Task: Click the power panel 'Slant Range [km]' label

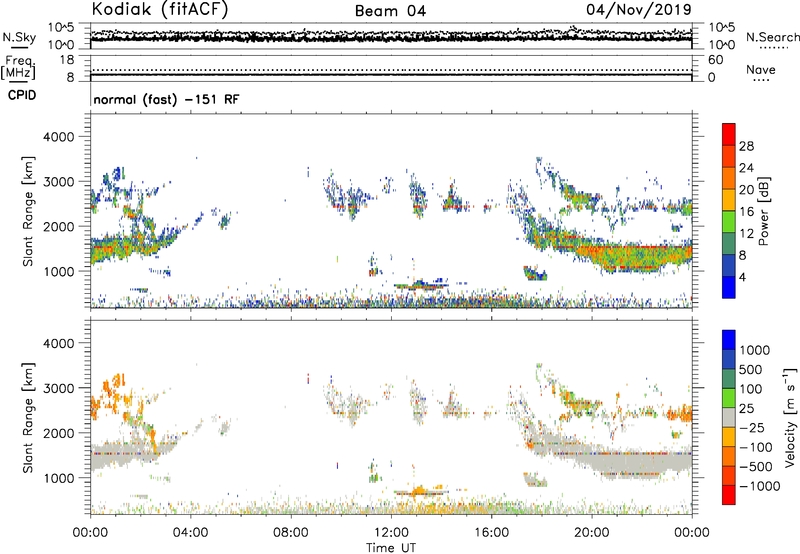Action: point(28,212)
